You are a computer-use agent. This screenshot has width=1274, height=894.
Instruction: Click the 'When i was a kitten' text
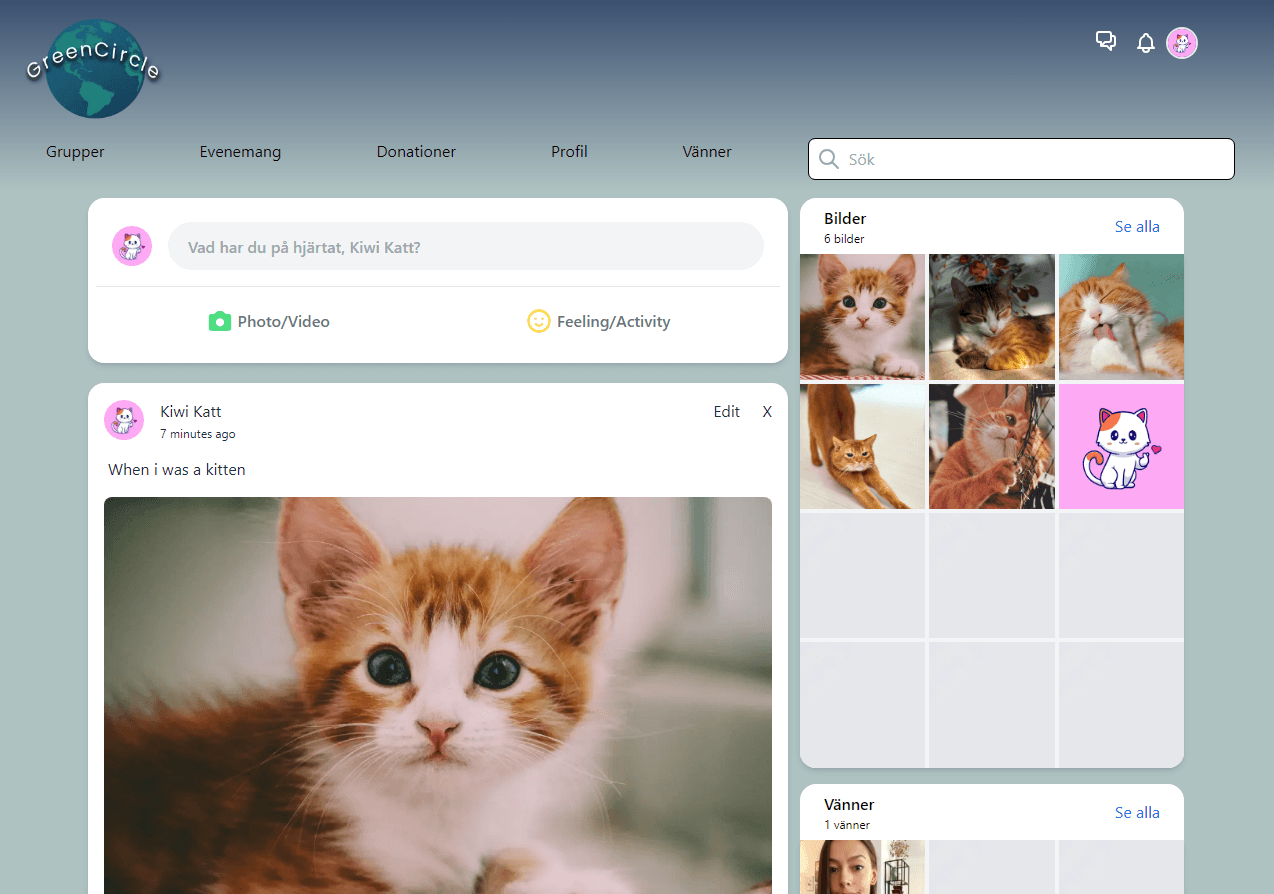(x=177, y=469)
